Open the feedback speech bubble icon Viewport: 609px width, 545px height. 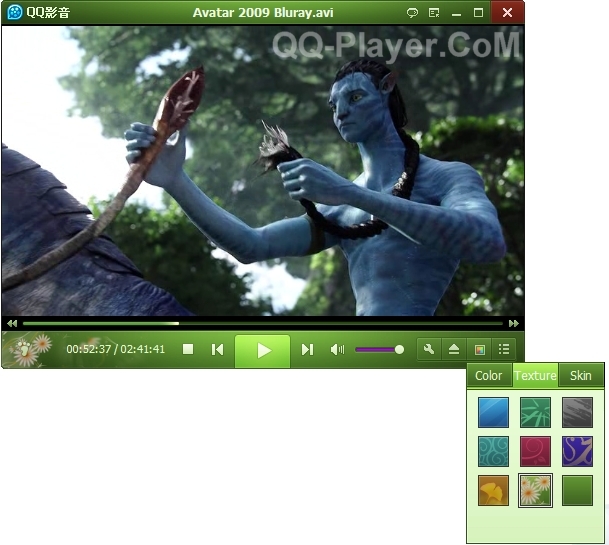pos(412,13)
